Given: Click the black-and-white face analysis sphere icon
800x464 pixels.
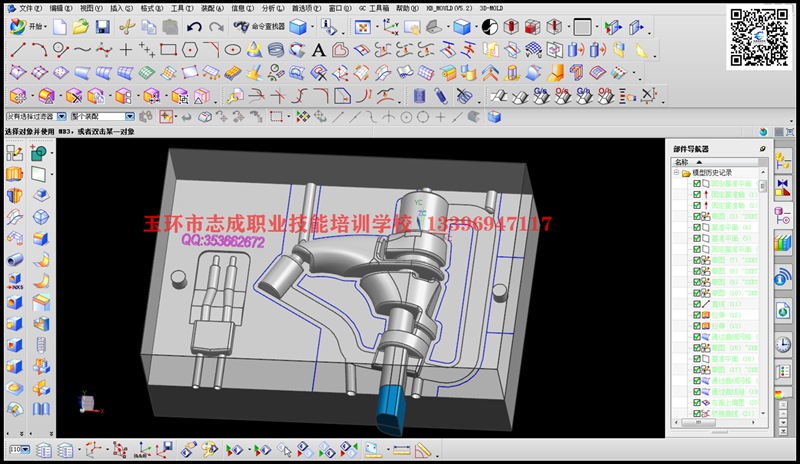Looking at the screenshot, I should [x=489, y=27].
